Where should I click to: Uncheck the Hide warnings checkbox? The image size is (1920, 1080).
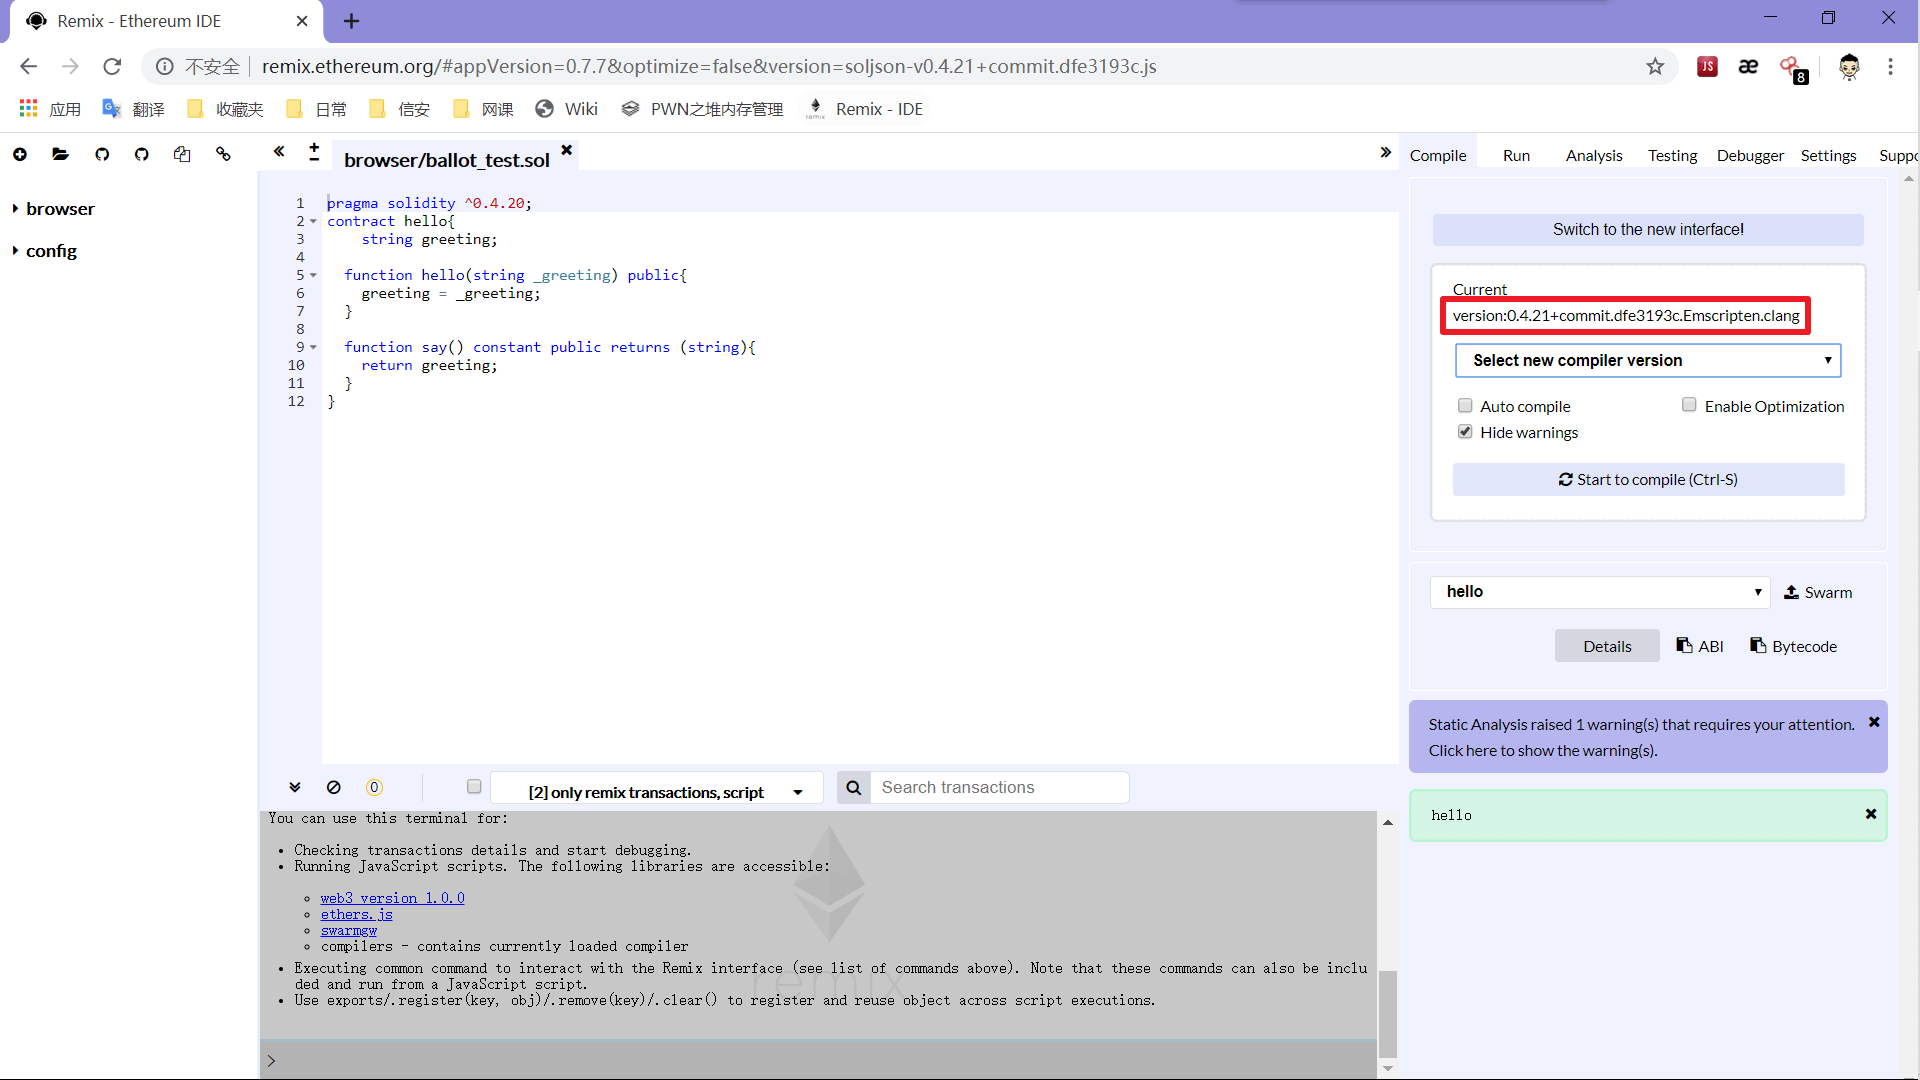(x=1465, y=431)
